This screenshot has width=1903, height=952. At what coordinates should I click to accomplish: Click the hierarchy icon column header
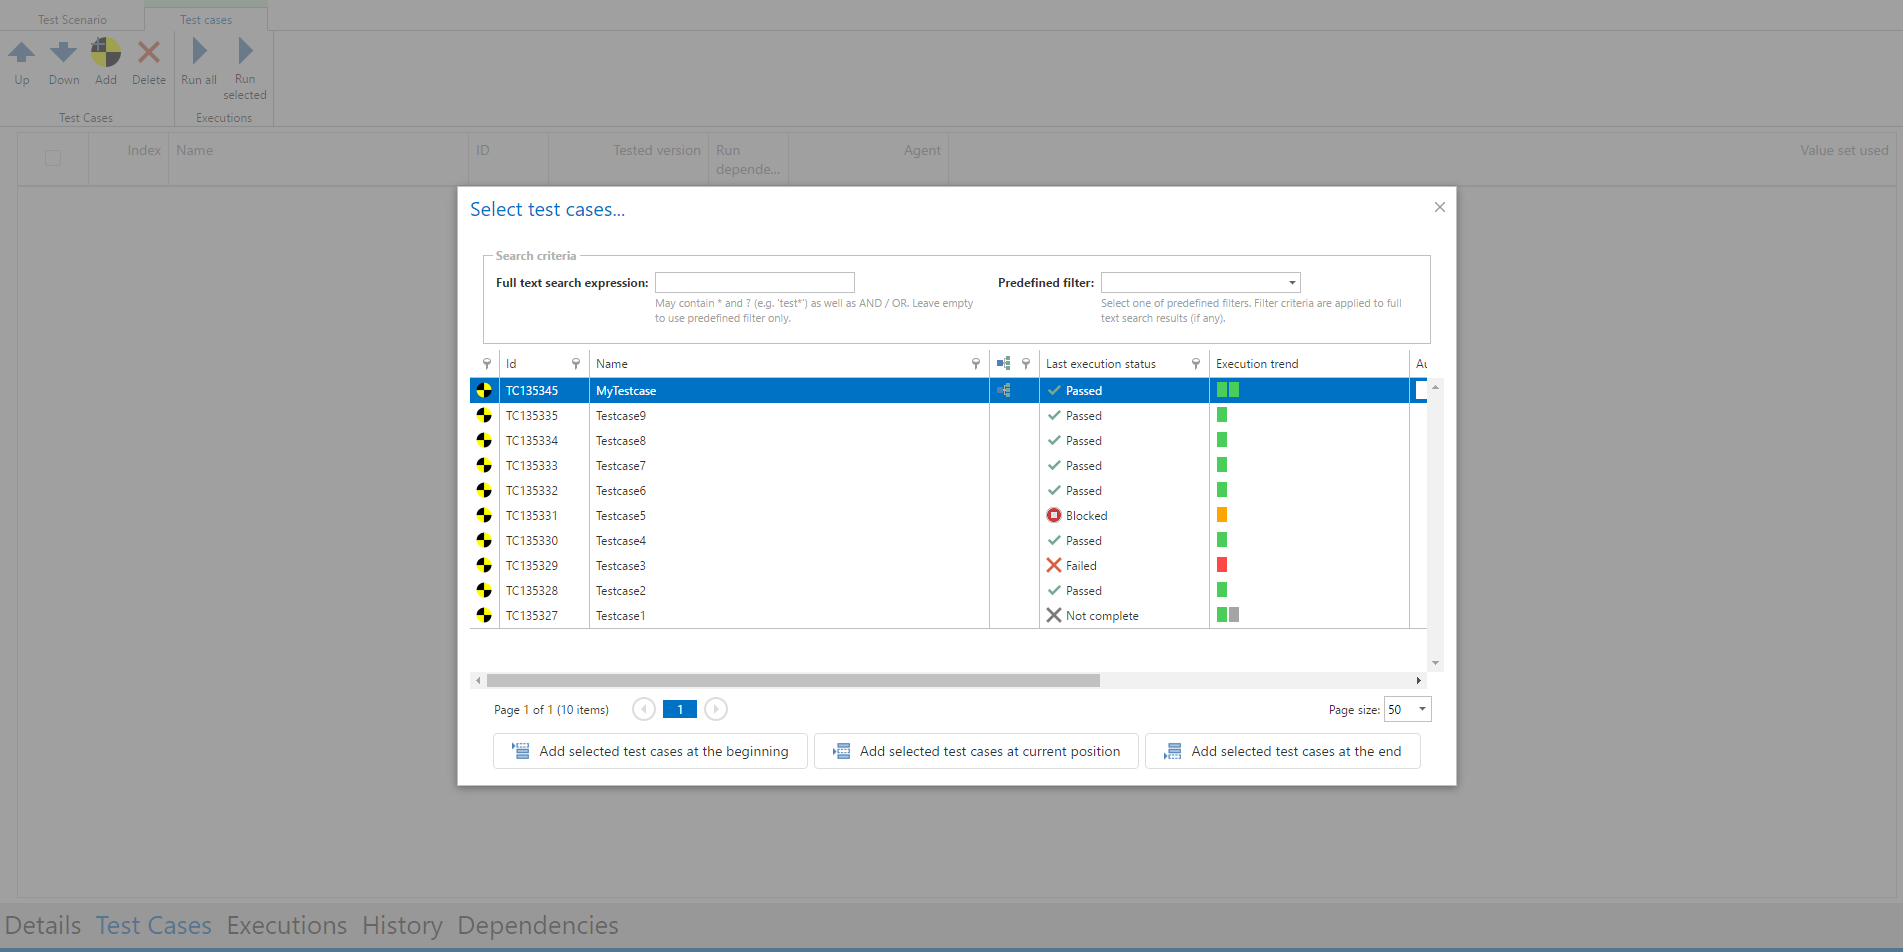[1004, 364]
